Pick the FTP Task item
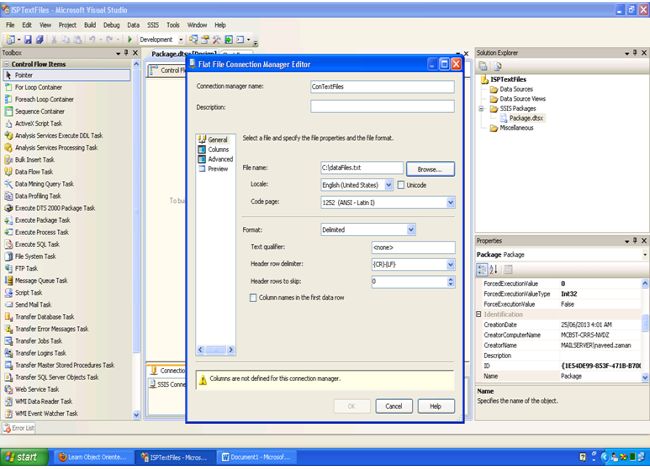Viewport: 650px width, 469px height. click(26, 268)
